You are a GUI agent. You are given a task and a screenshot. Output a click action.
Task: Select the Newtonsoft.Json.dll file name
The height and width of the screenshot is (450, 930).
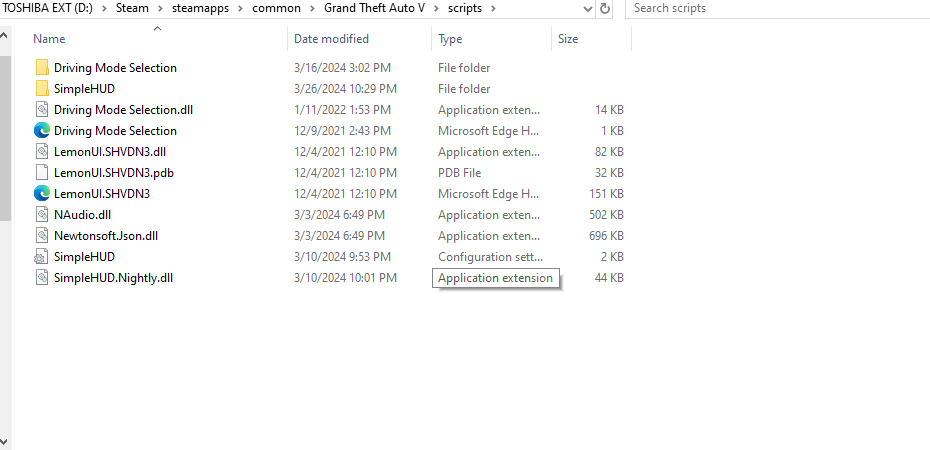click(106, 235)
